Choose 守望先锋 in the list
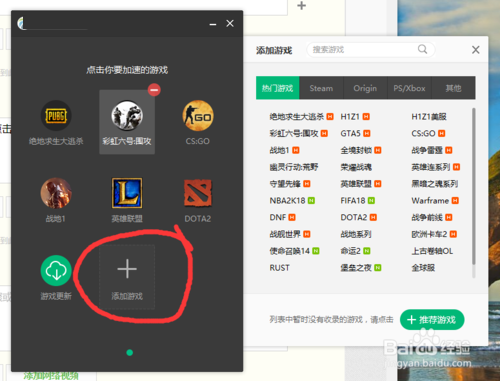The width and height of the screenshot is (500, 381). (285, 184)
